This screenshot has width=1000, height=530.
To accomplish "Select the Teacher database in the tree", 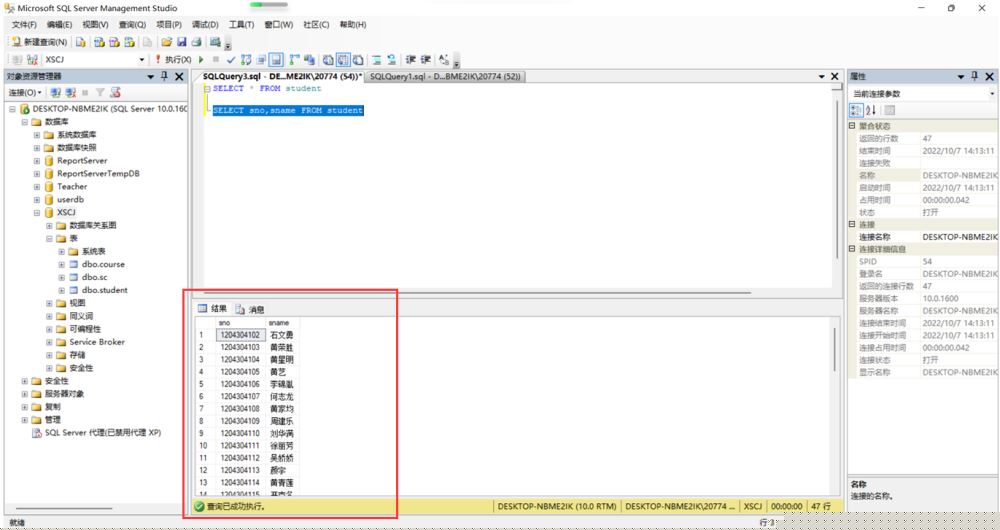I will [x=71, y=186].
